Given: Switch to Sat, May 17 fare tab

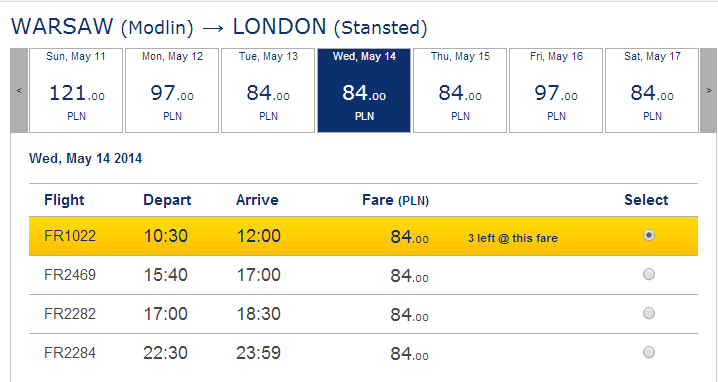Looking at the screenshot, I should click(652, 90).
